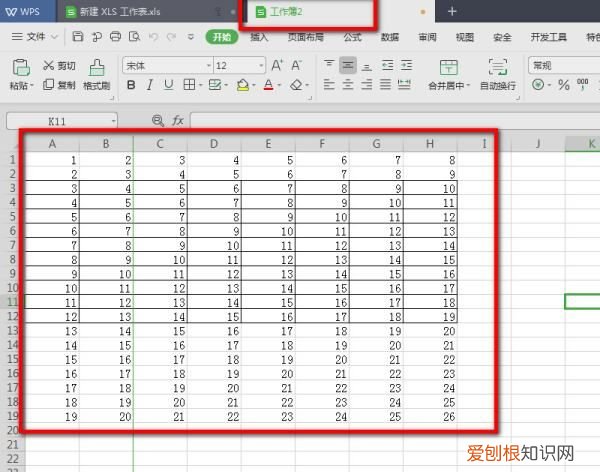Expand the borders dropdown arrow
The image size is (600, 472).
[200, 85]
